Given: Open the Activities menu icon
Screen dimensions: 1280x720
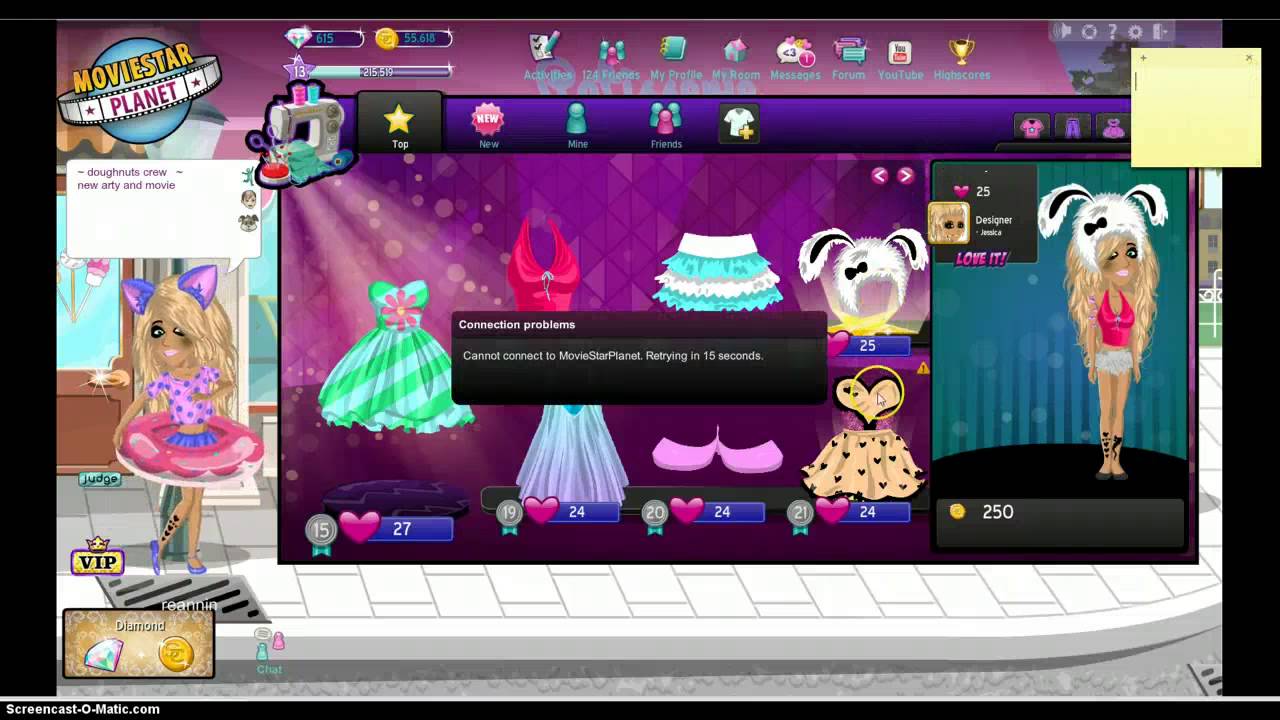Looking at the screenshot, I should click(545, 49).
